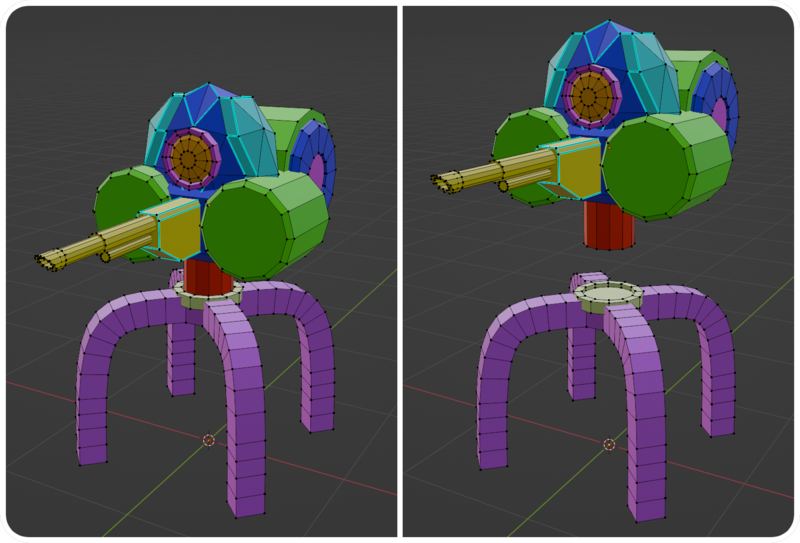Select the orange disc on the right model's dome
The image size is (800, 543).
tap(590, 98)
